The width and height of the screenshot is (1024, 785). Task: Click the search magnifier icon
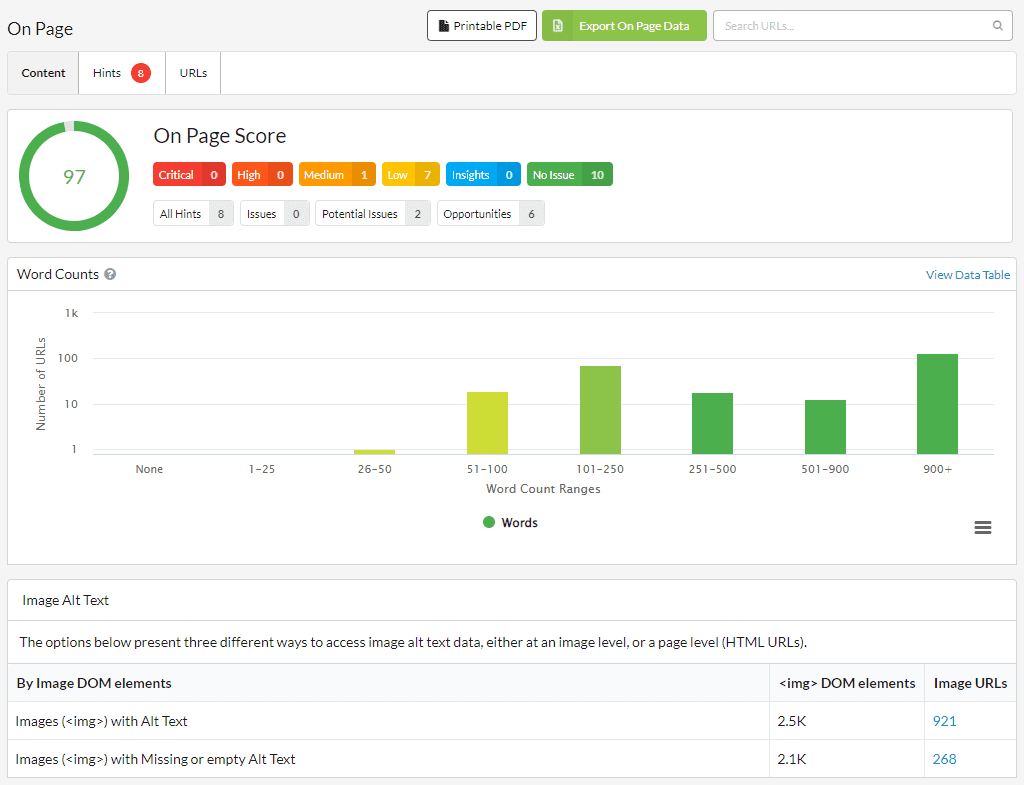[997, 25]
